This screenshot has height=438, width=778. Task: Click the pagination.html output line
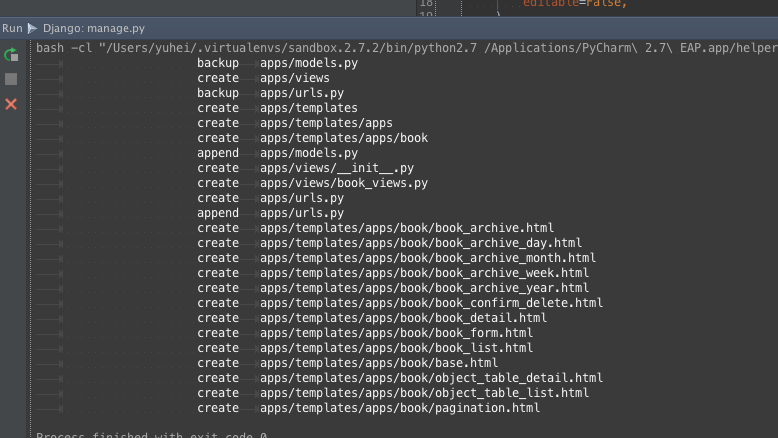(x=369, y=408)
